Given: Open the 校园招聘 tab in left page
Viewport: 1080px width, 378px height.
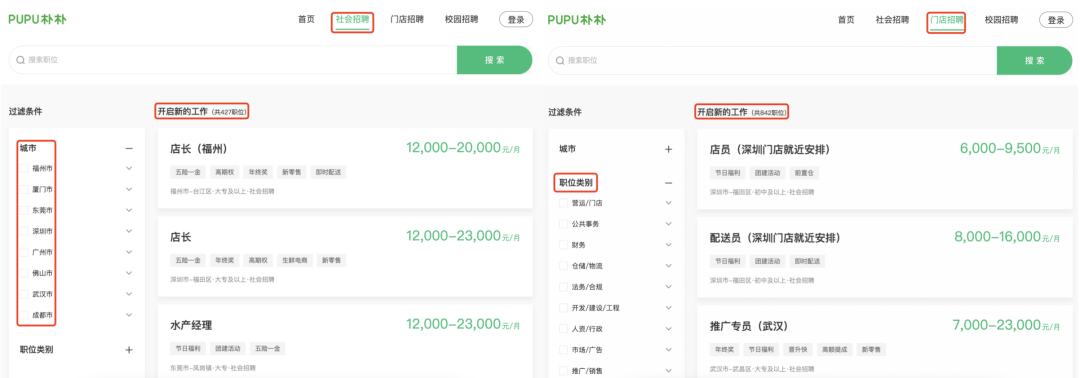Looking at the screenshot, I should click(461, 19).
